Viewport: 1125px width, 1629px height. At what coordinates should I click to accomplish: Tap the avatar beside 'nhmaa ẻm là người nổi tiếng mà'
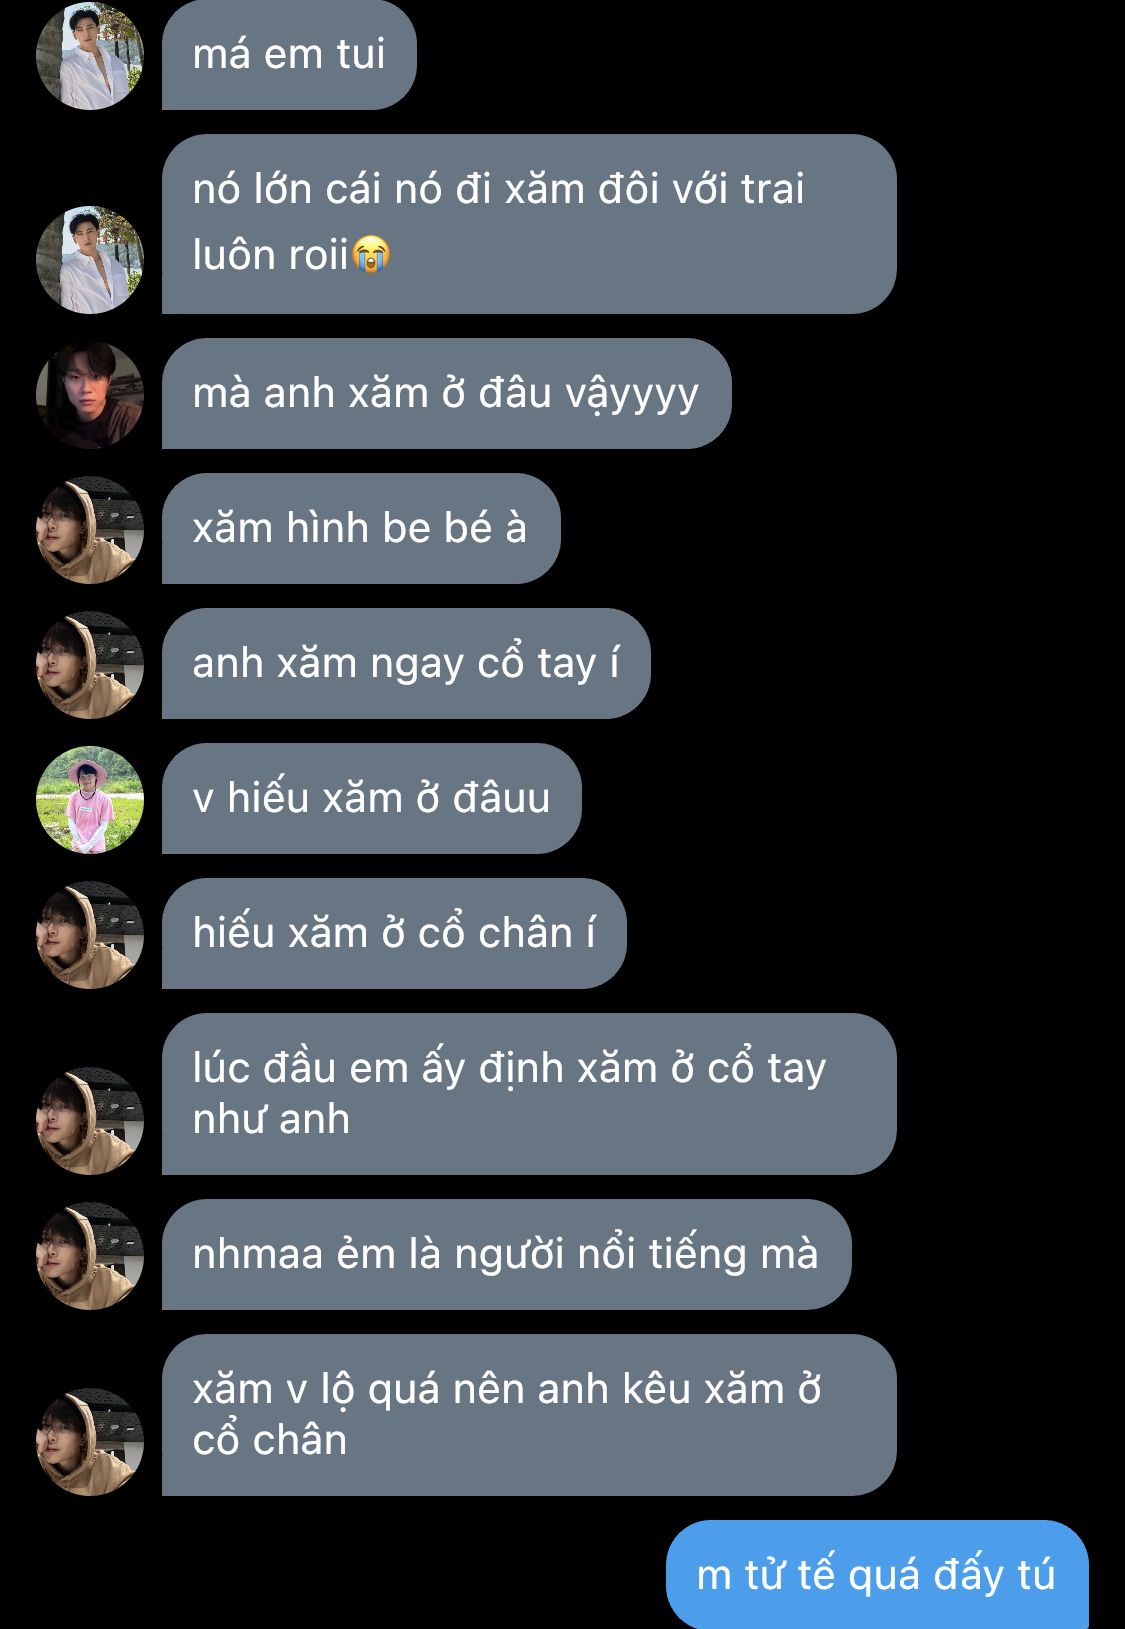click(x=90, y=1256)
